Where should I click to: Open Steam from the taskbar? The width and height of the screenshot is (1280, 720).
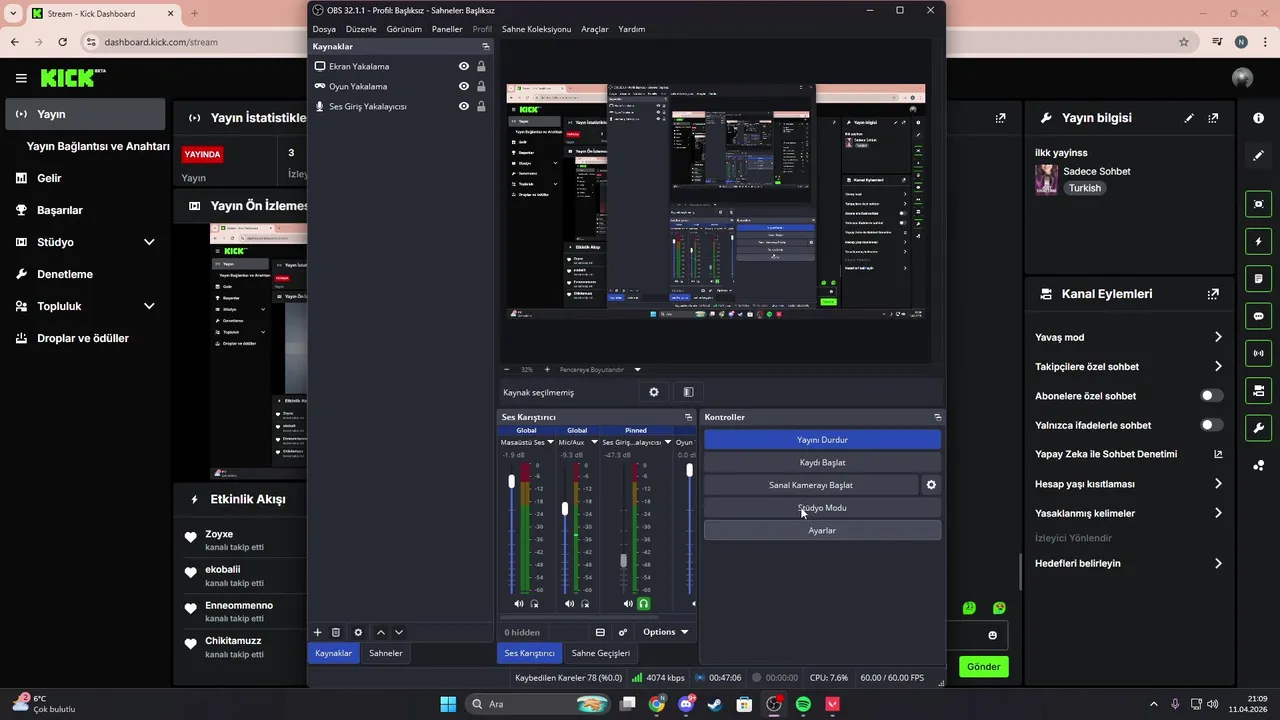coord(715,704)
